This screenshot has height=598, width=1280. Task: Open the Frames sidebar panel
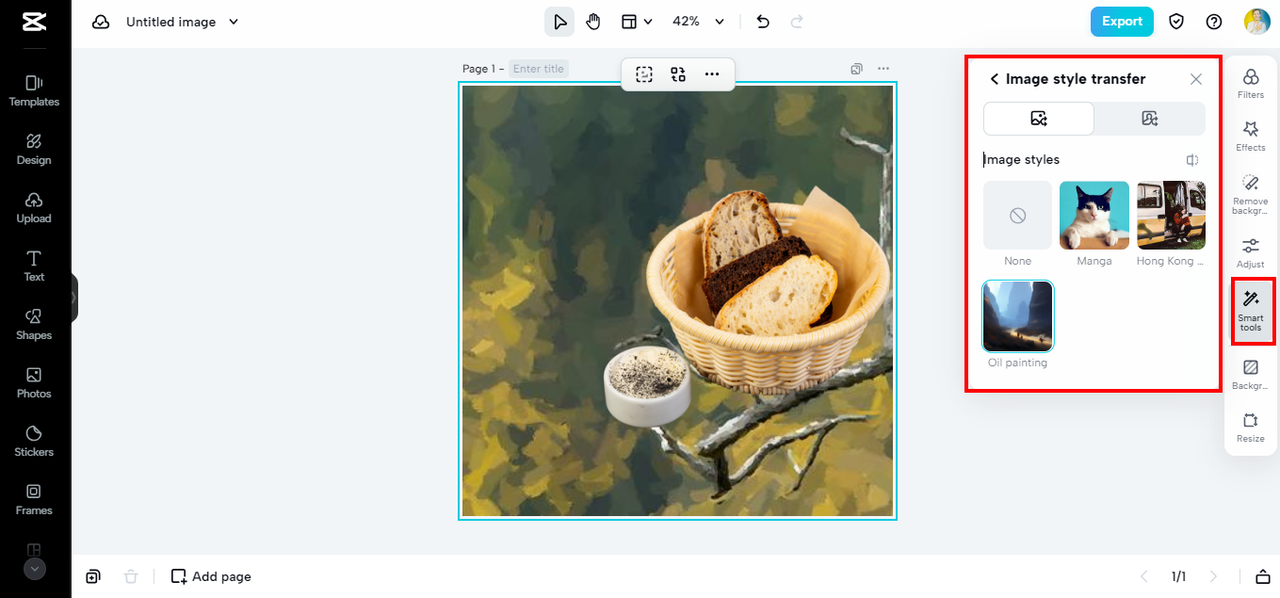click(x=34, y=499)
